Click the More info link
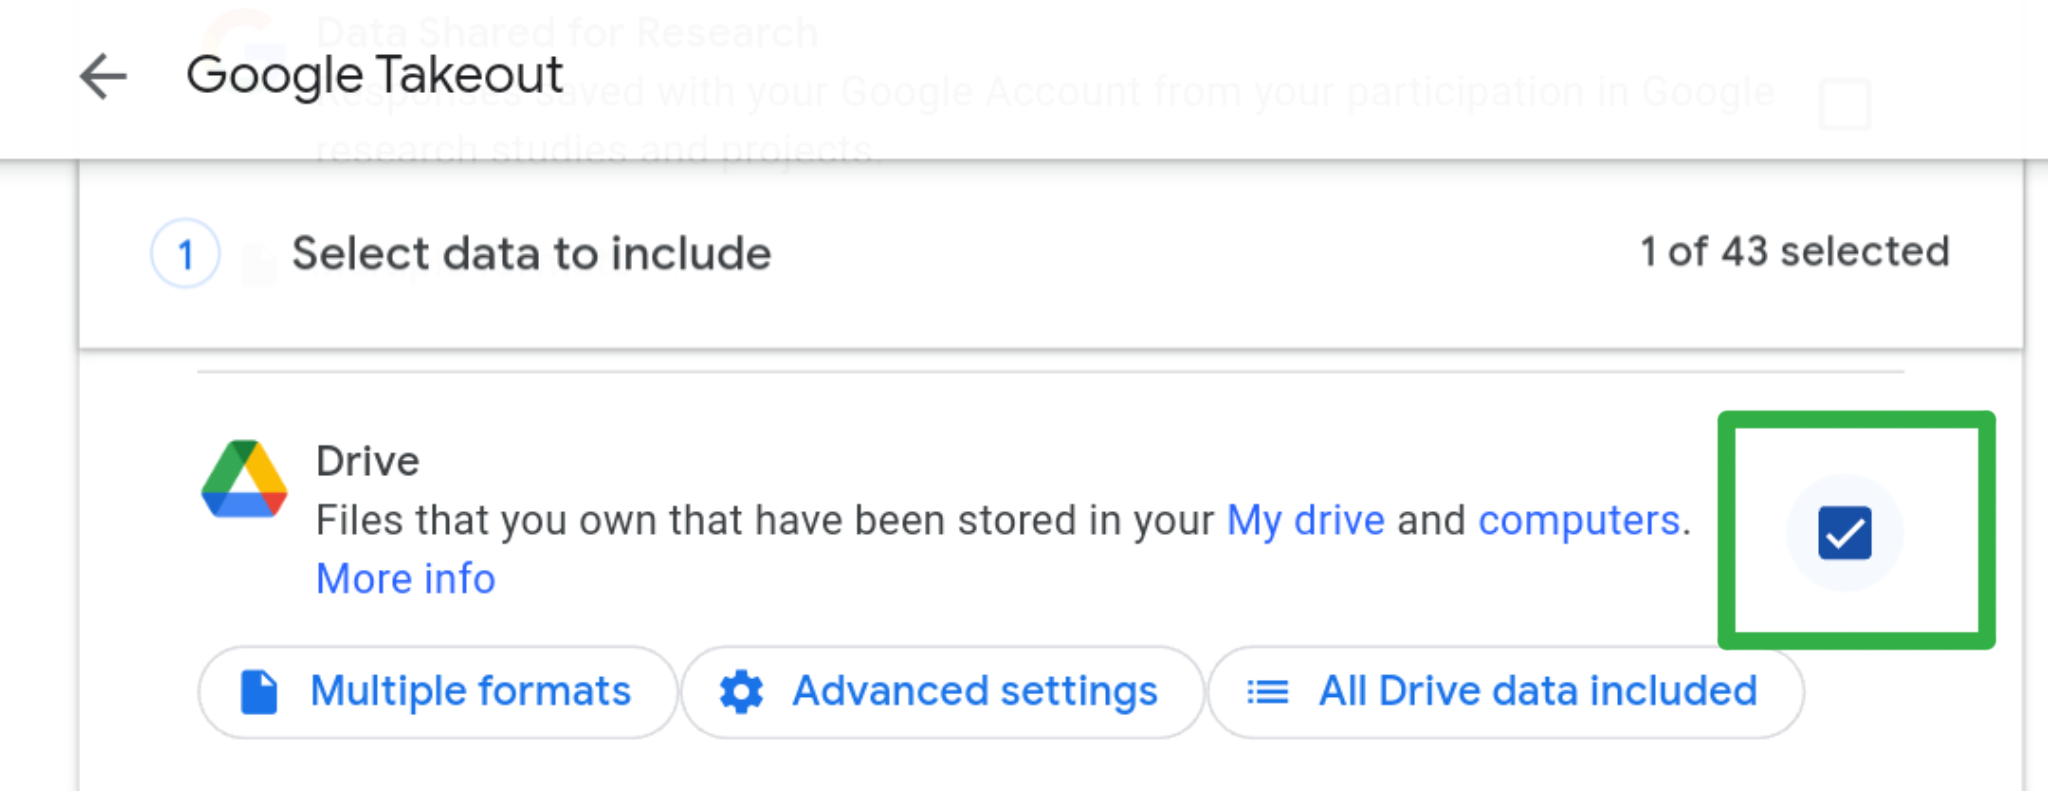This screenshot has width=2048, height=791. 406,579
